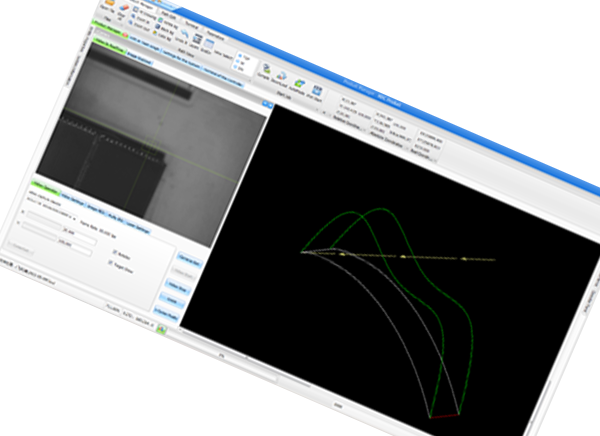Expand the Start Job group launcher
Screen dimensions: 600x436
tap(317, 110)
